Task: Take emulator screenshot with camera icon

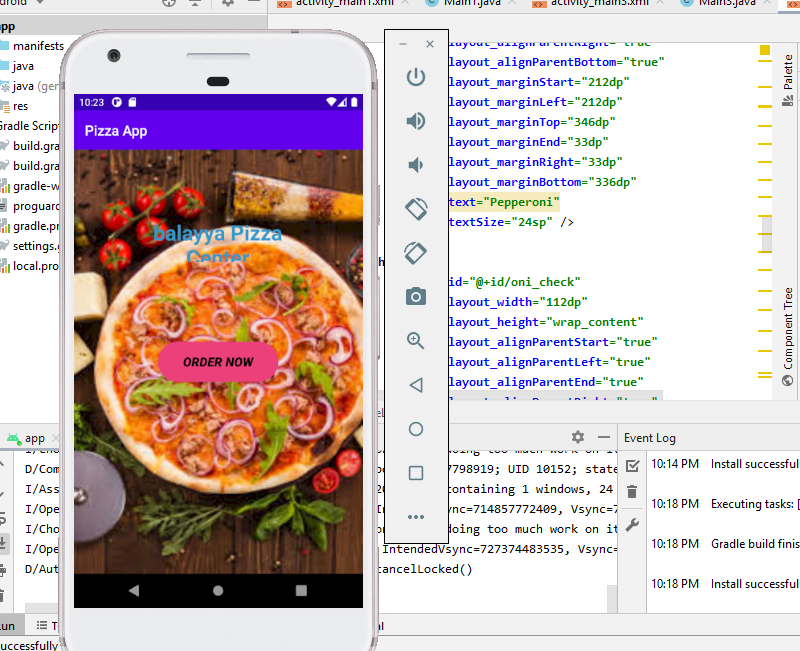Action: tap(416, 296)
